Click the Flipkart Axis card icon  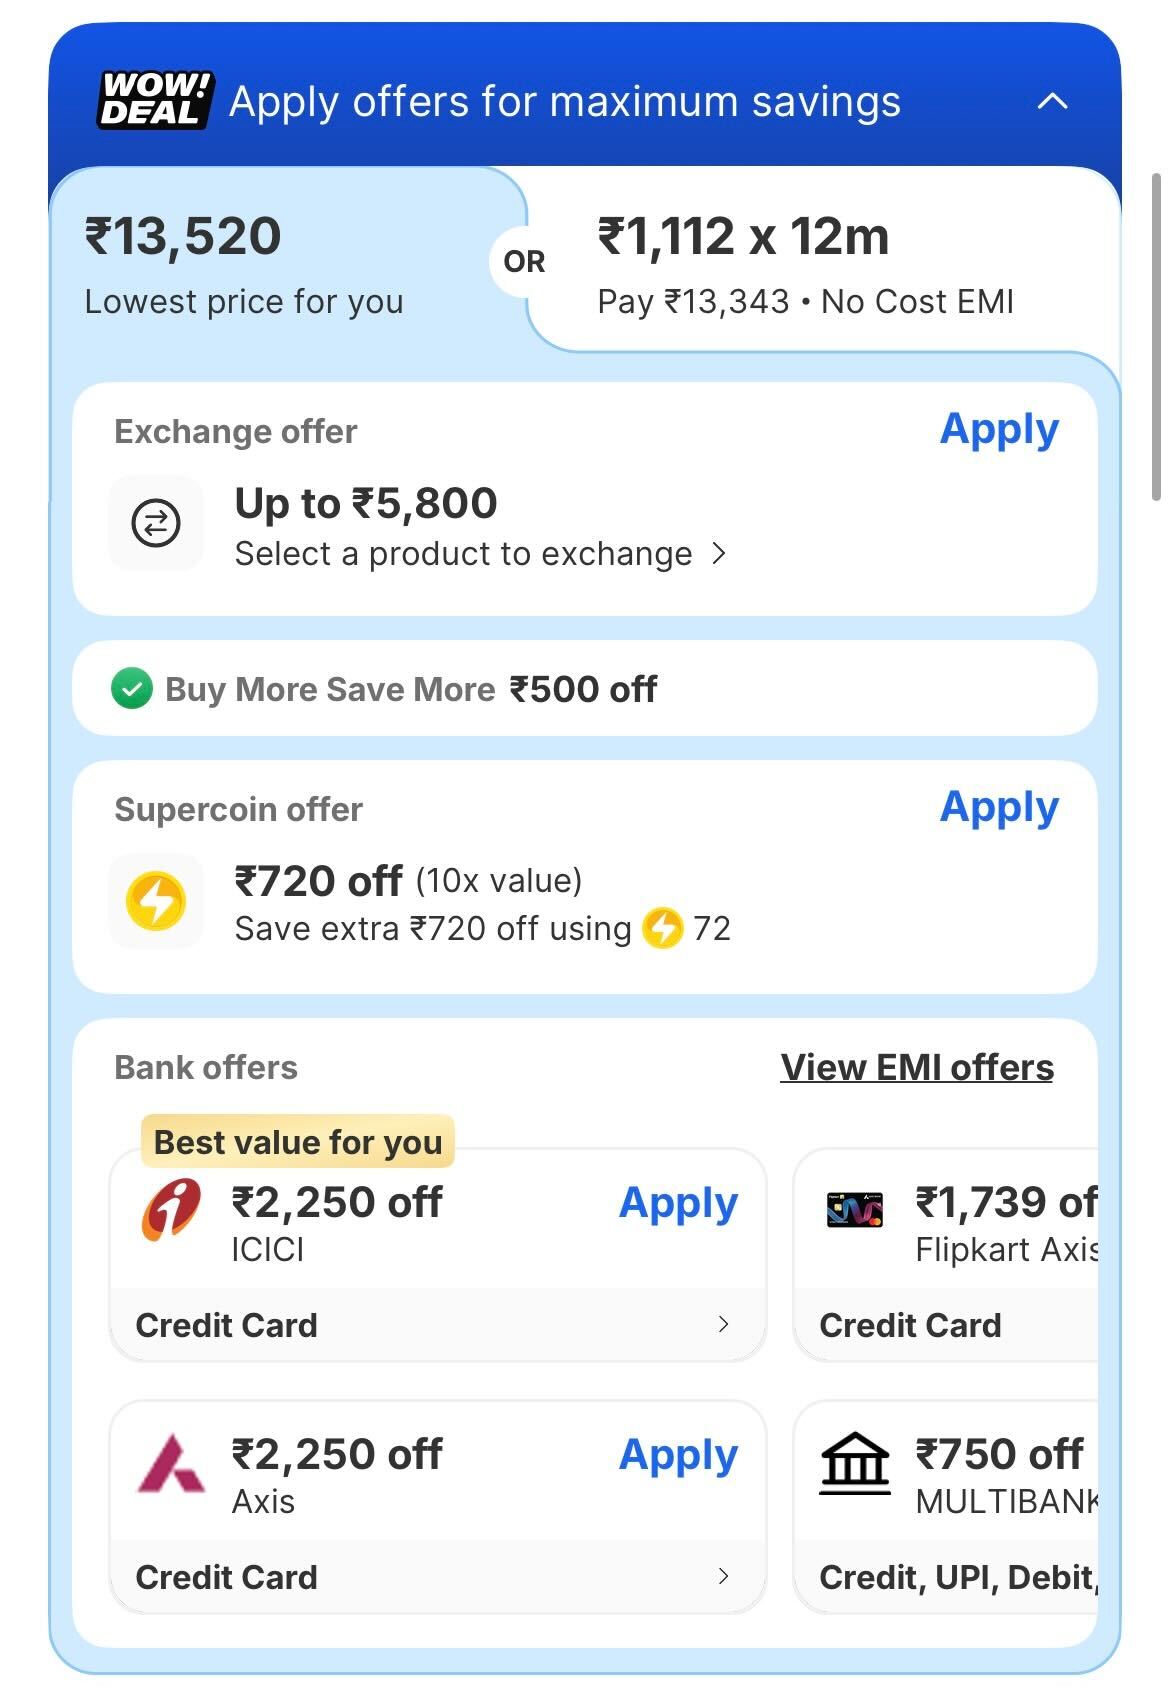854,1210
